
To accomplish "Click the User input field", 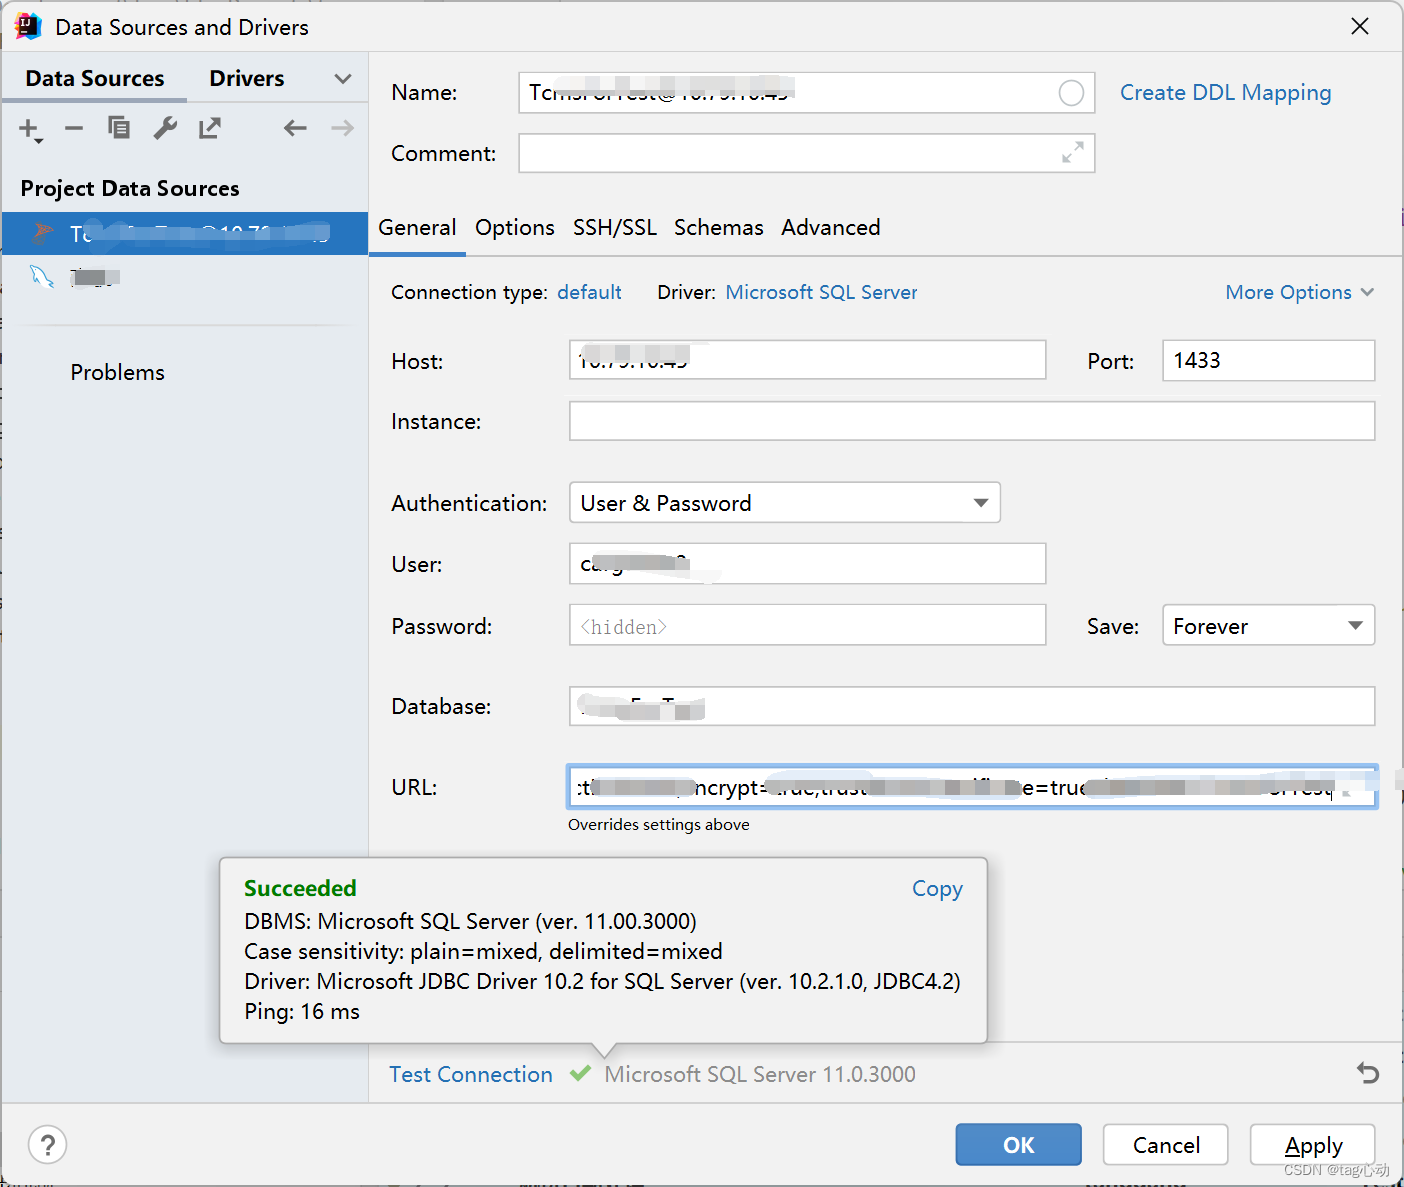I will 808,564.
